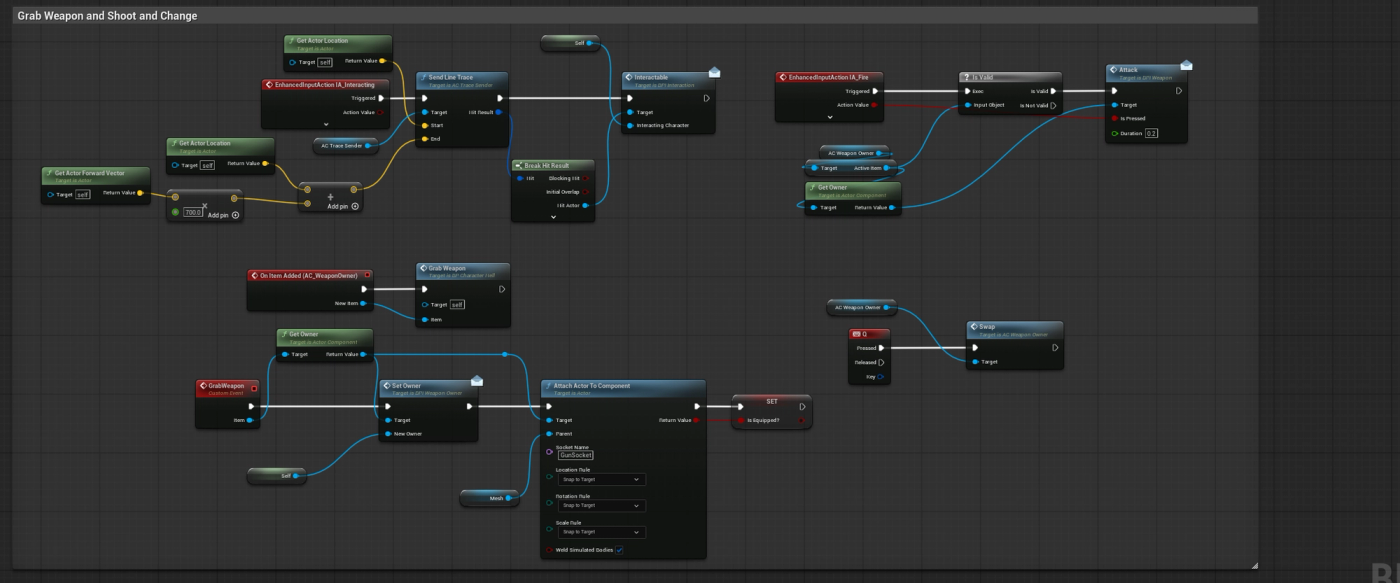Expand the Break Hit Result node chevron
The image size is (1400, 583).
552,216
